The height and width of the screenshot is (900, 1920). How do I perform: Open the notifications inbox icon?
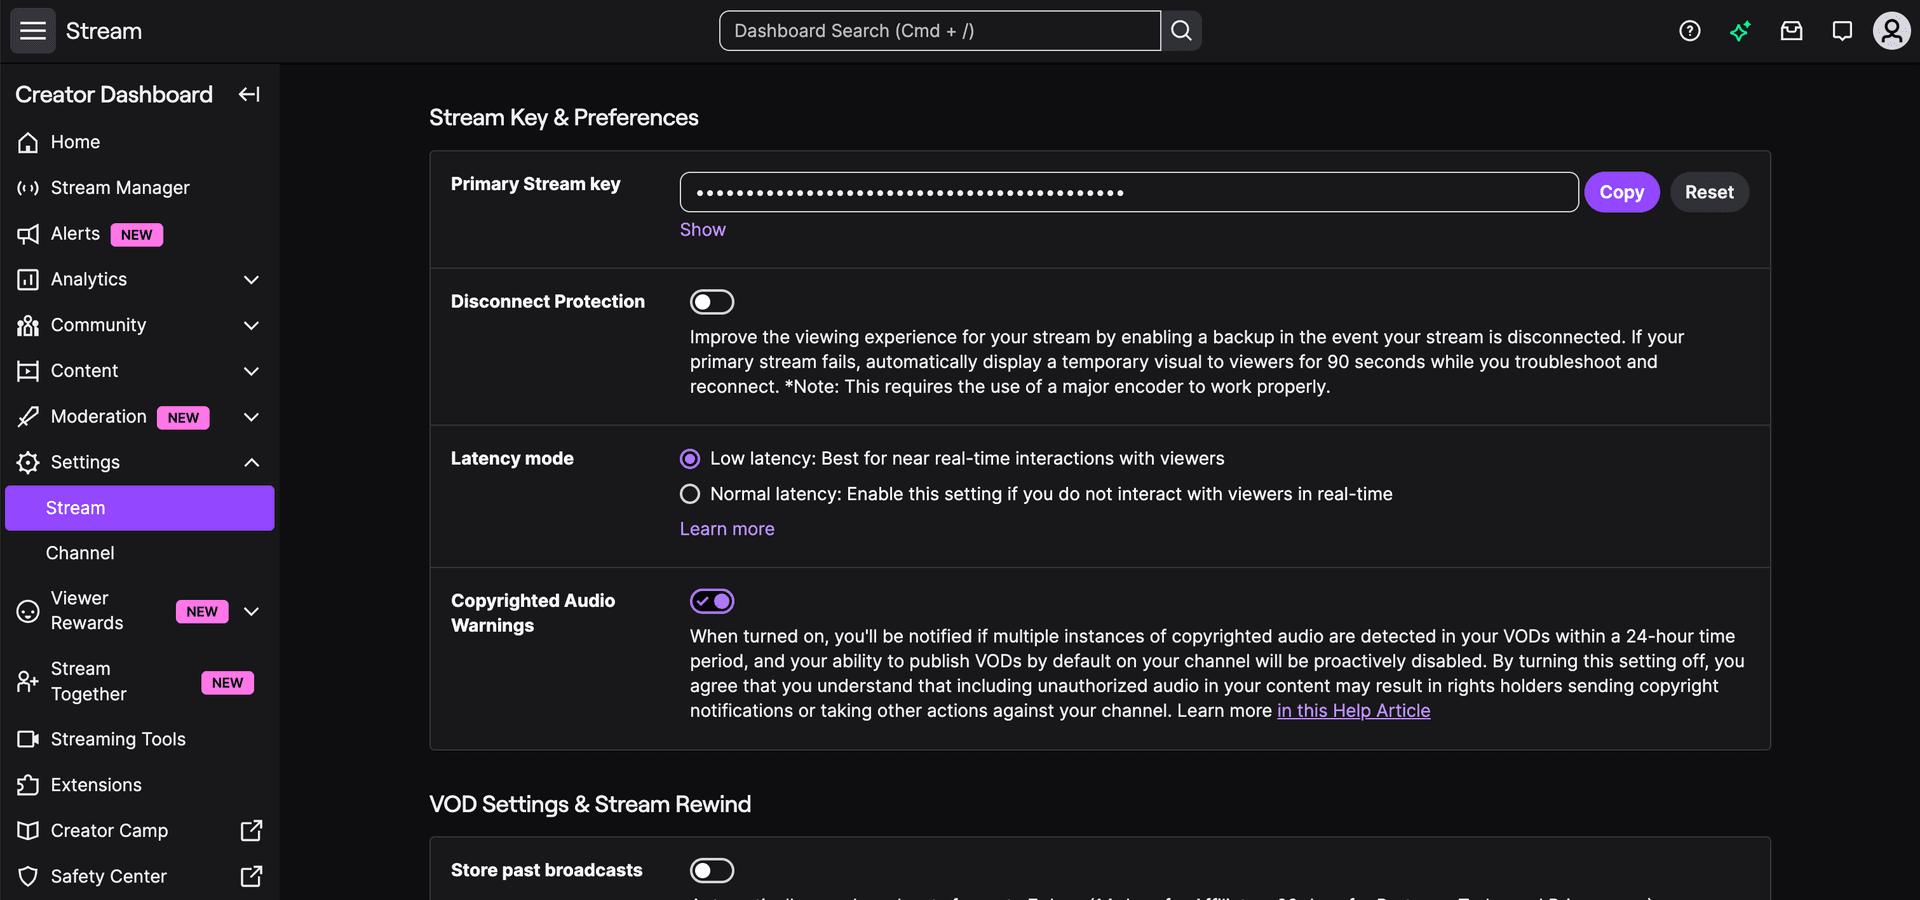pos(1791,31)
